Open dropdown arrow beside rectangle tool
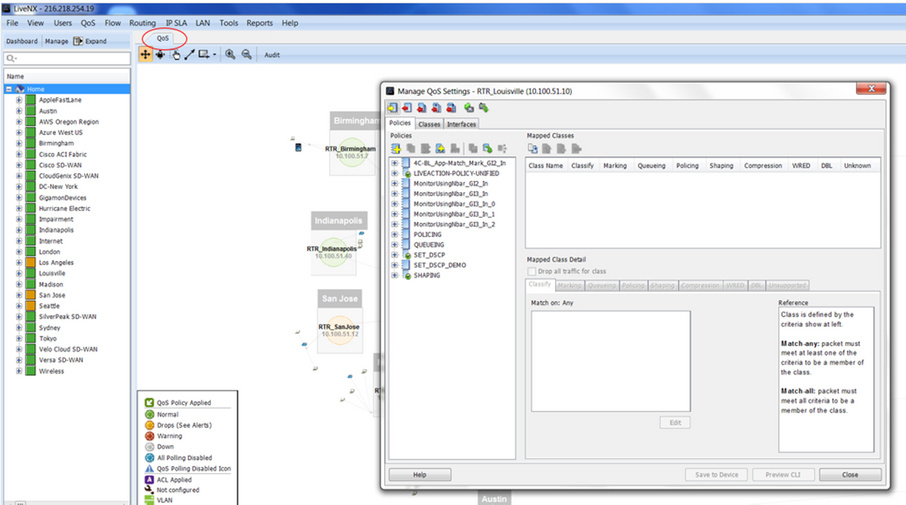906x505 pixels. click(x=214, y=55)
